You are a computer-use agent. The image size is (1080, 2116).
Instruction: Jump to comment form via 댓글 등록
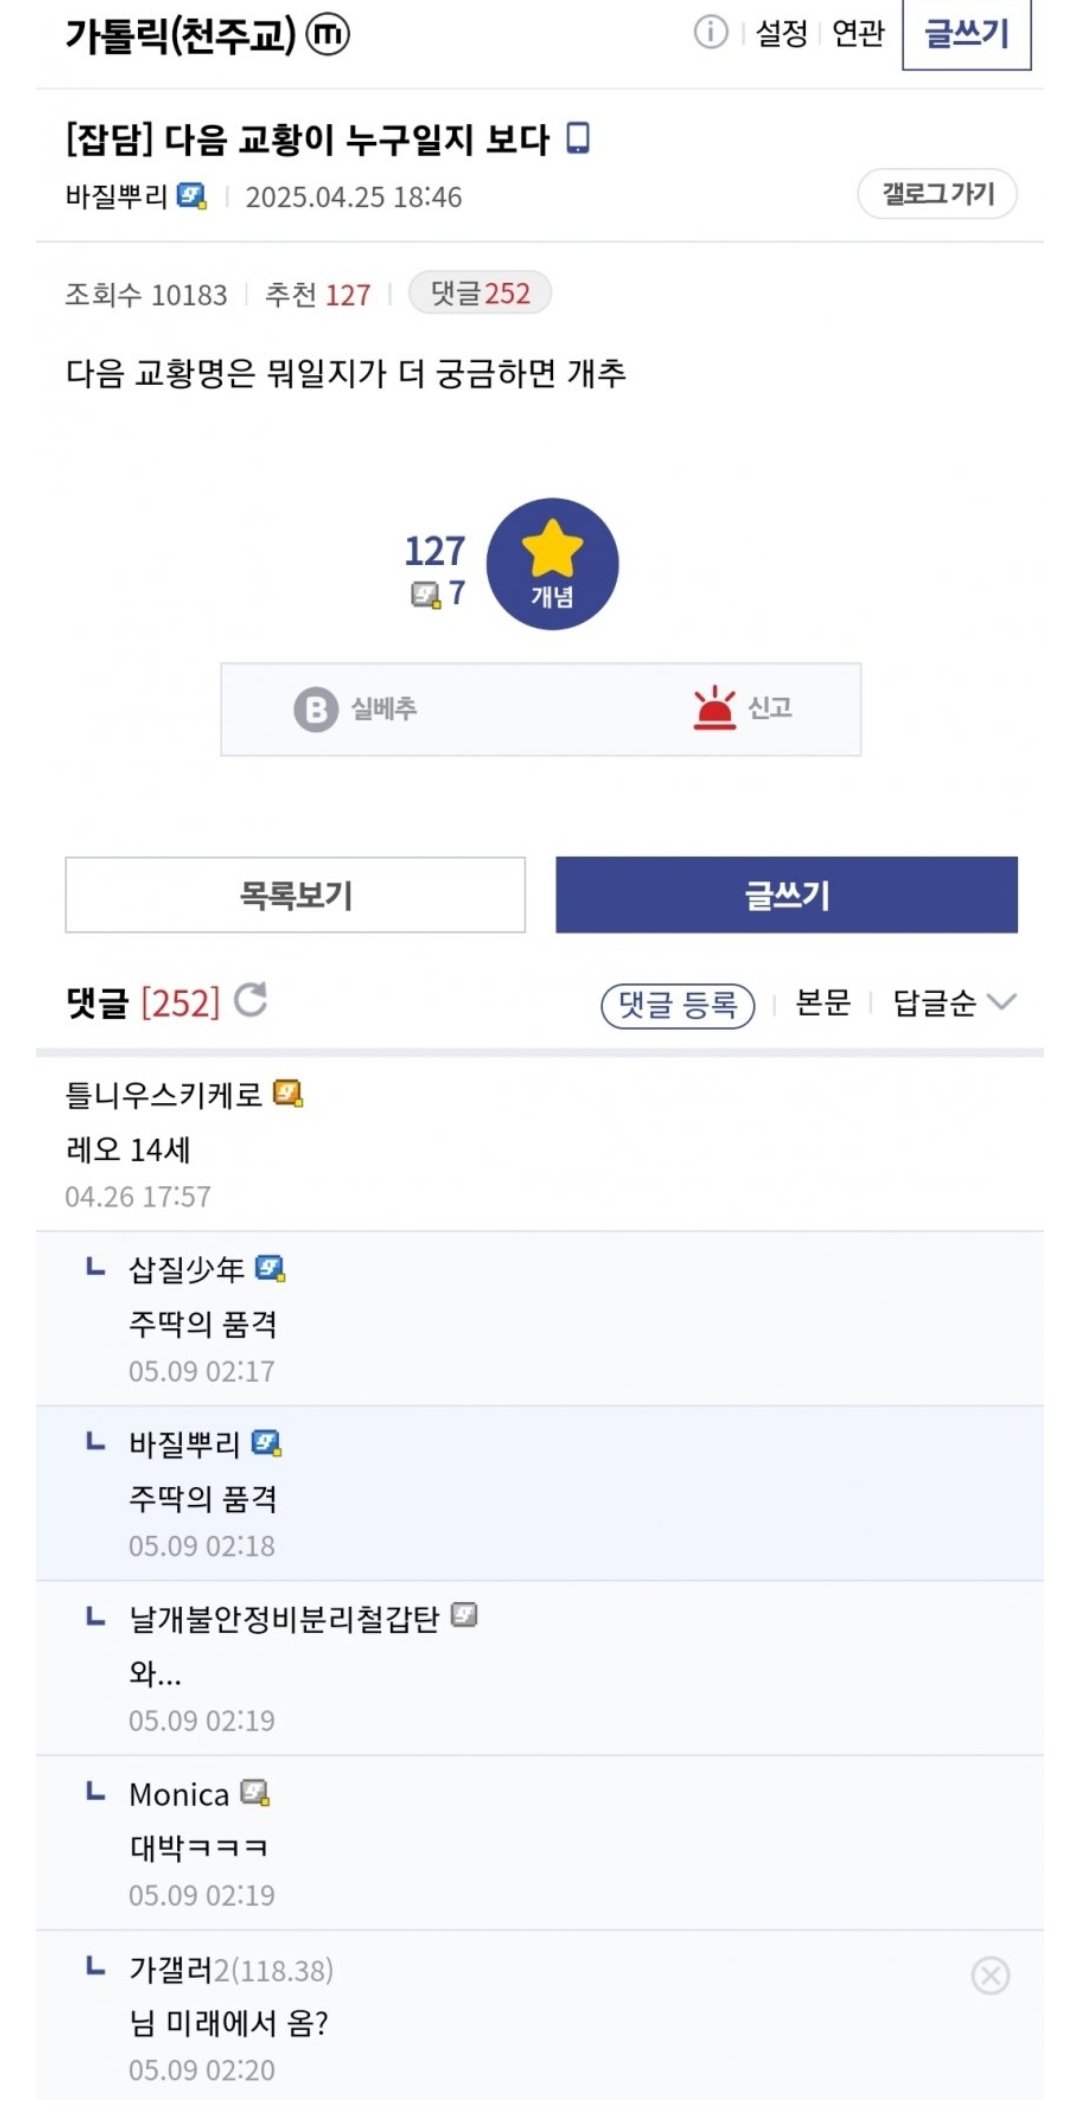677,1004
